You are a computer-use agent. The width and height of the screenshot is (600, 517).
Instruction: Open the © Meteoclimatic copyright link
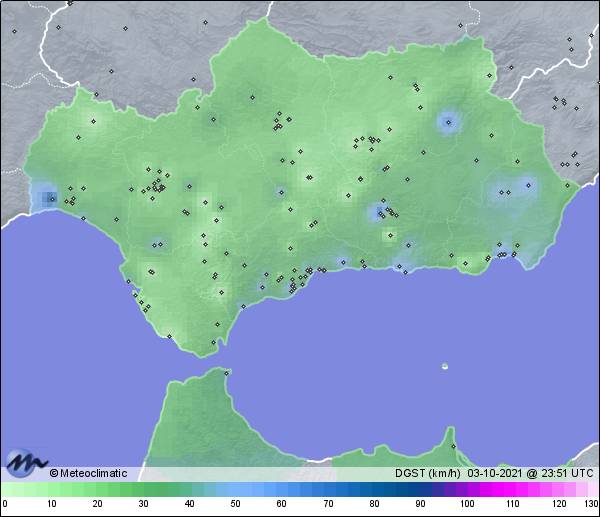point(88,473)
